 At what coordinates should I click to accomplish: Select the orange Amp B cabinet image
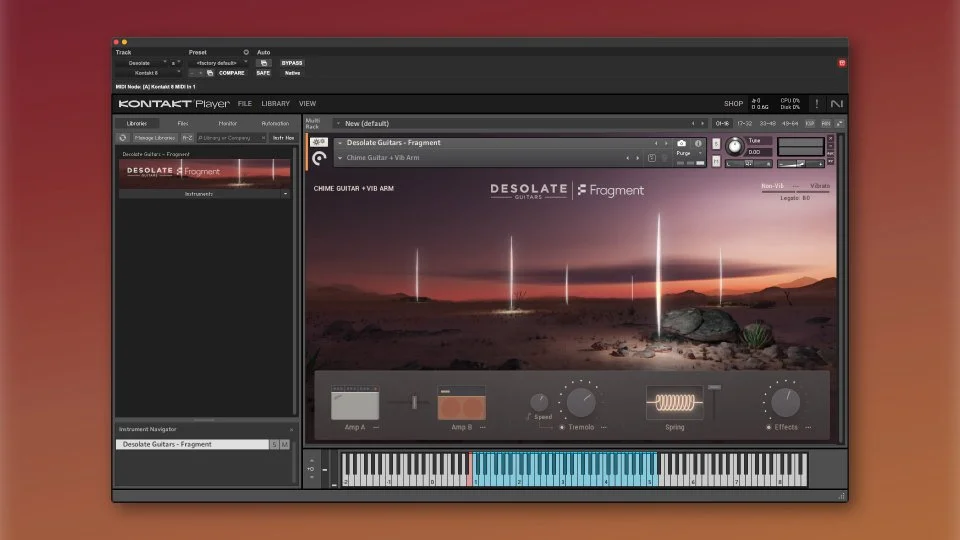click(x=462, y=403)
